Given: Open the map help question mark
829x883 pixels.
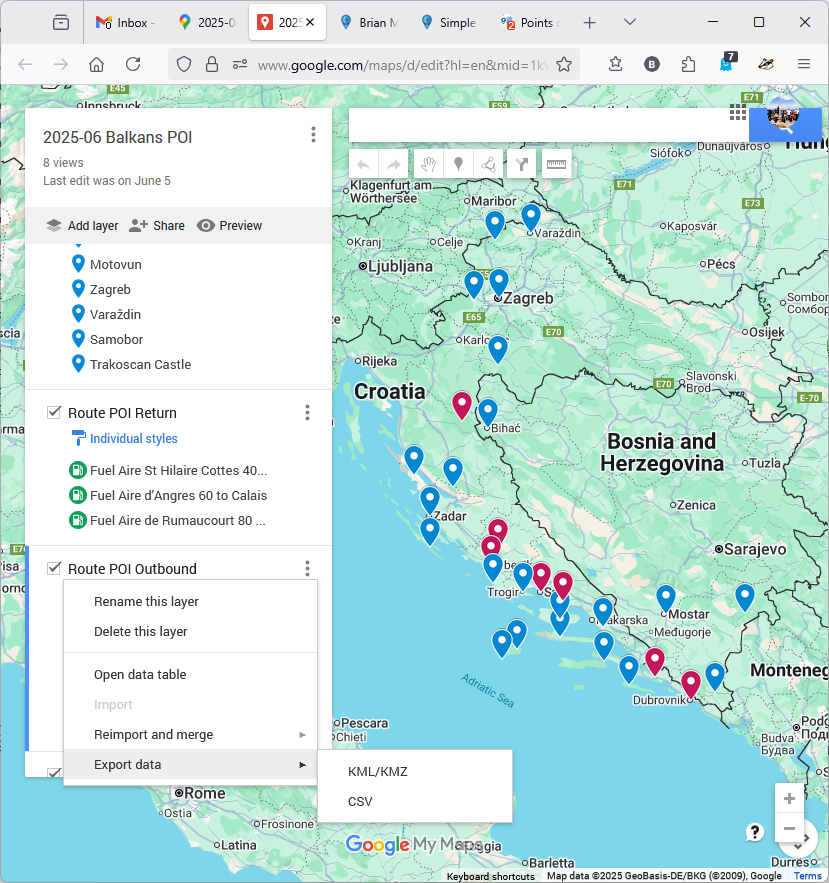Looking at the screenshot, I should (x=755, y=832).
